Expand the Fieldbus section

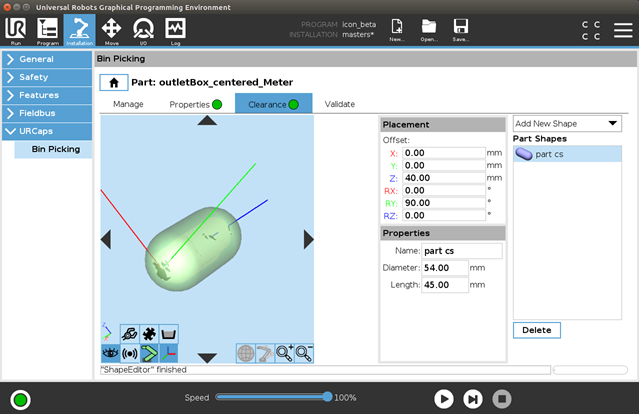[47, 113]
